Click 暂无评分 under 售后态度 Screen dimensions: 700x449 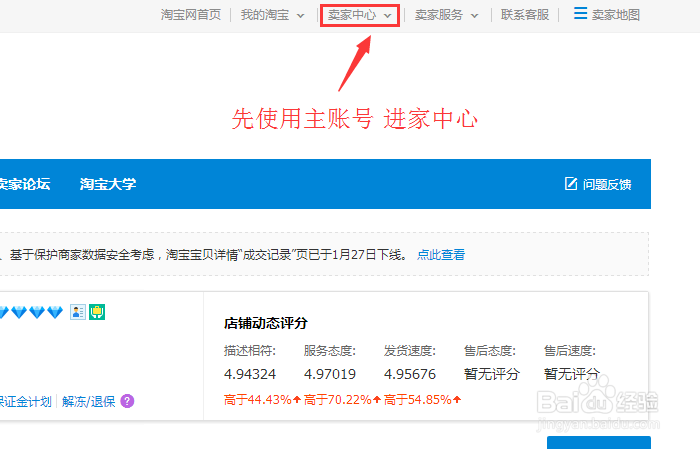click(492, 374)
